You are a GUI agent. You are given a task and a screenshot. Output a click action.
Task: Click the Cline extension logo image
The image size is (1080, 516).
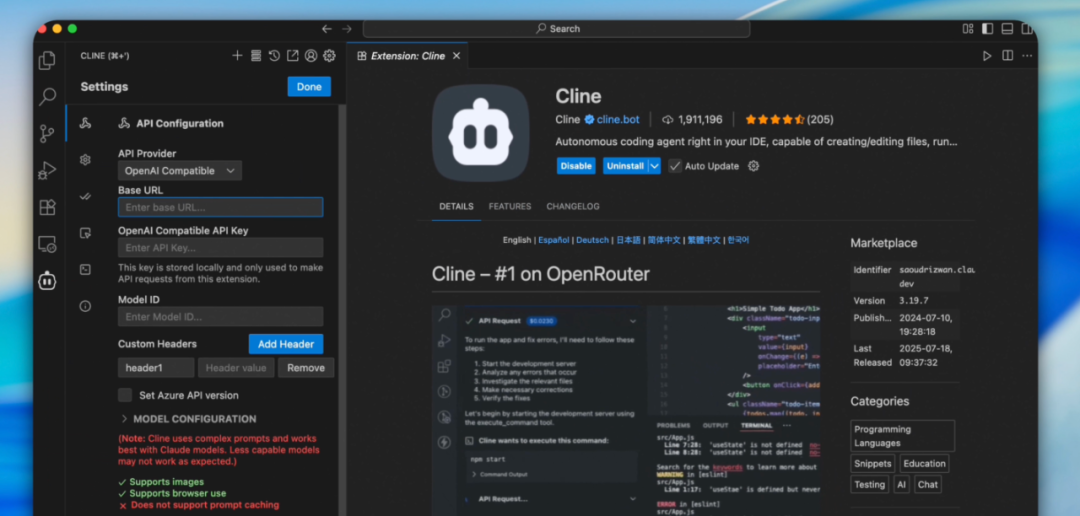coord(481,133)
